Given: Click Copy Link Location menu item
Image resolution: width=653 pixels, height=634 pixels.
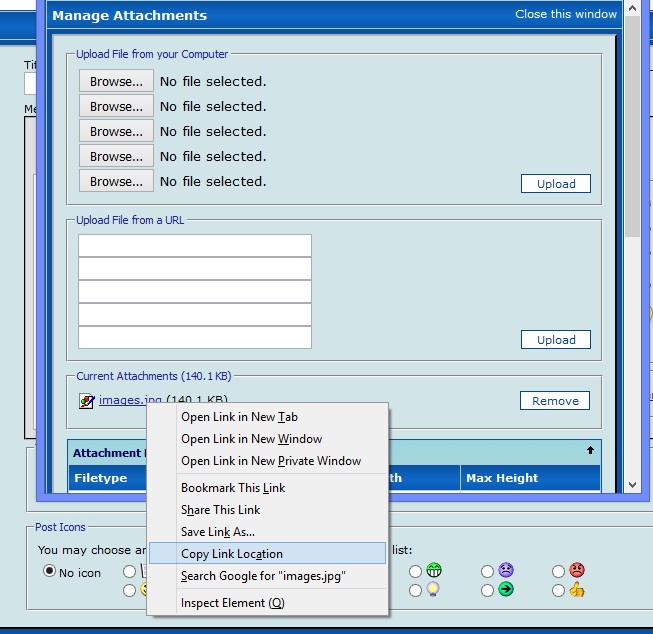Looking at the screenshot, I should pos(267,553).
